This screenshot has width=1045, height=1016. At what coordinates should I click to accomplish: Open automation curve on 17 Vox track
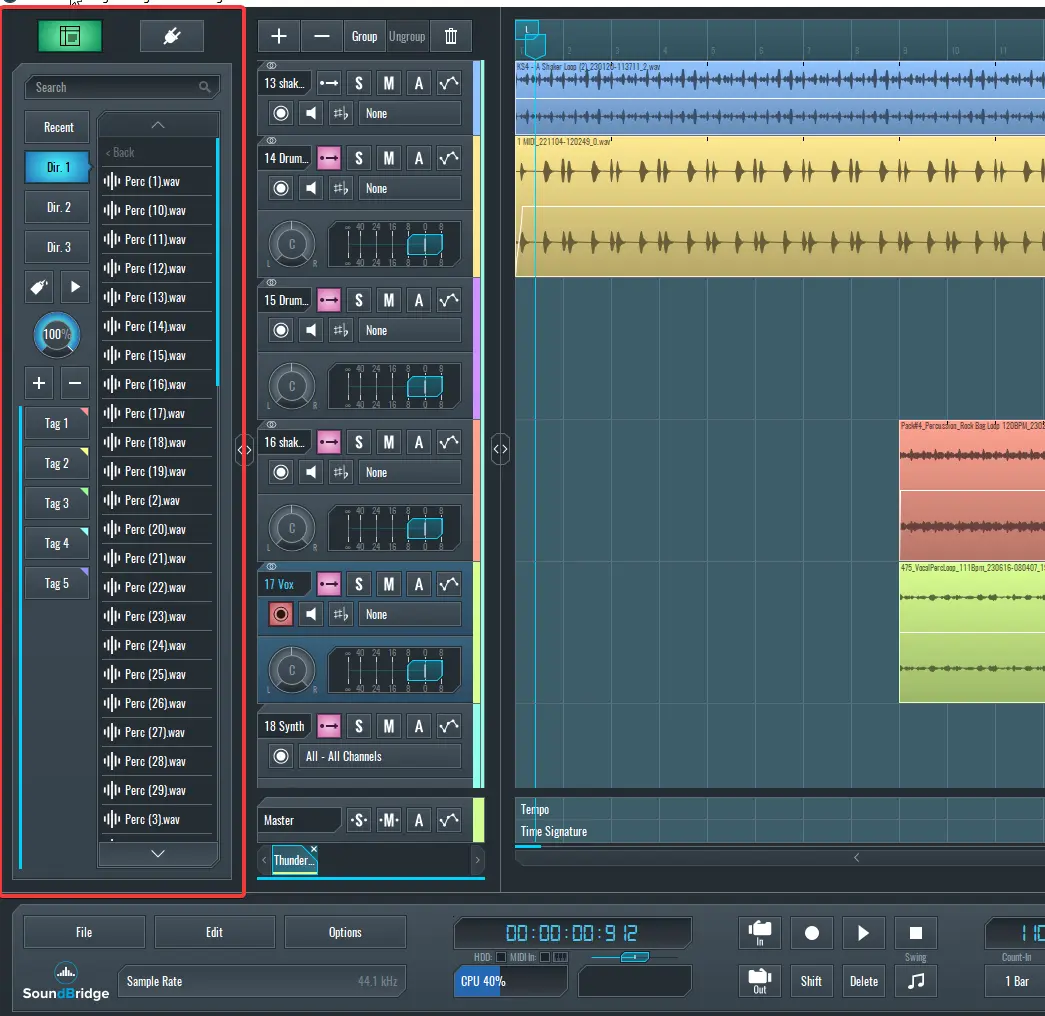coord(449,585)
